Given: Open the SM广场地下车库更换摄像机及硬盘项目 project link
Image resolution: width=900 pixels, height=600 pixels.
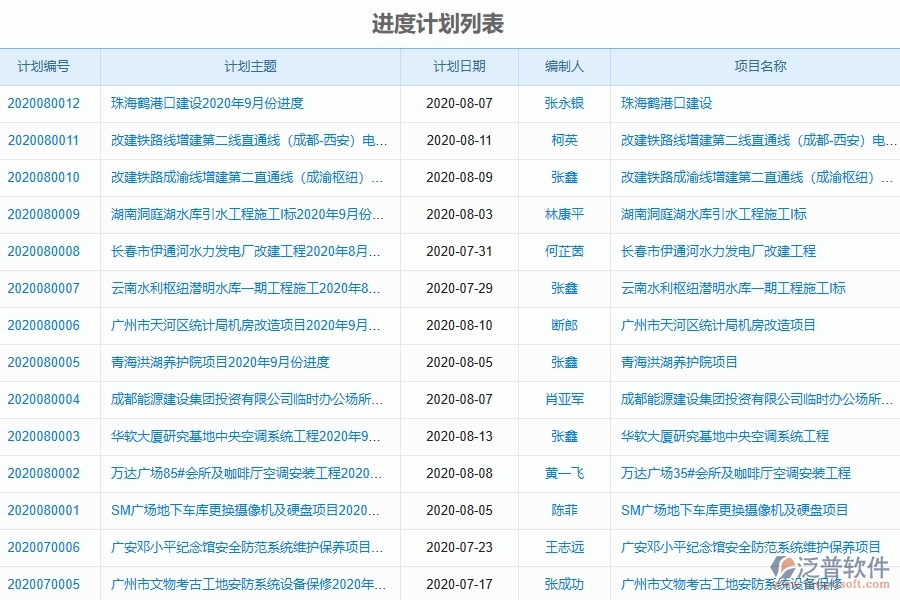Looking at the screenshot, I should tap(730, 510).
